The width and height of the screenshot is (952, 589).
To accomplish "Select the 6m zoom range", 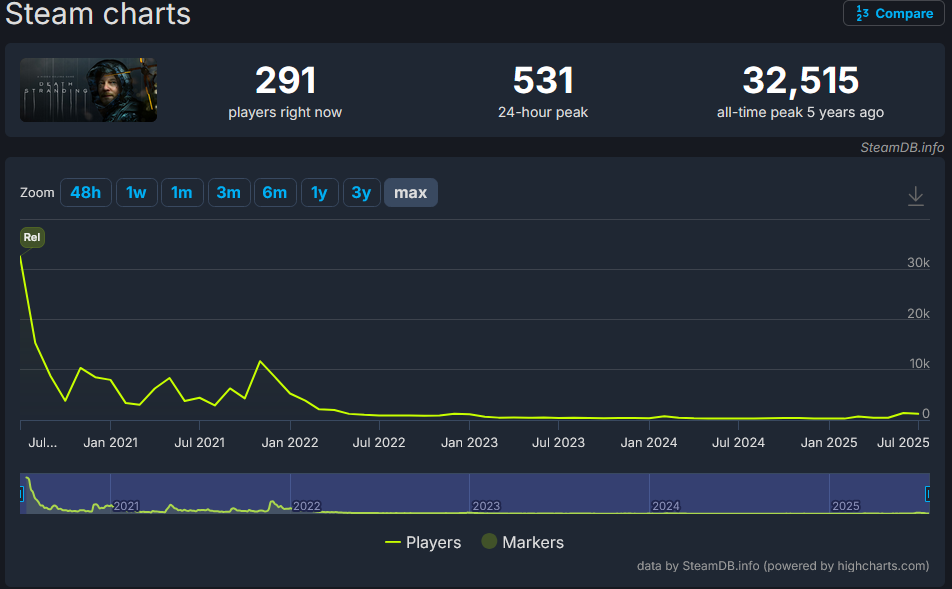I will click(x=275, y=192).
